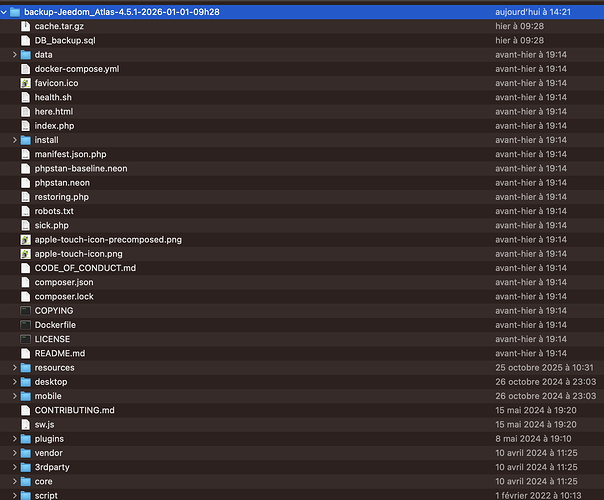The height and width of the screenshot is (500, 604).
Task: Expand the core folder
Action: coord(15,482)
